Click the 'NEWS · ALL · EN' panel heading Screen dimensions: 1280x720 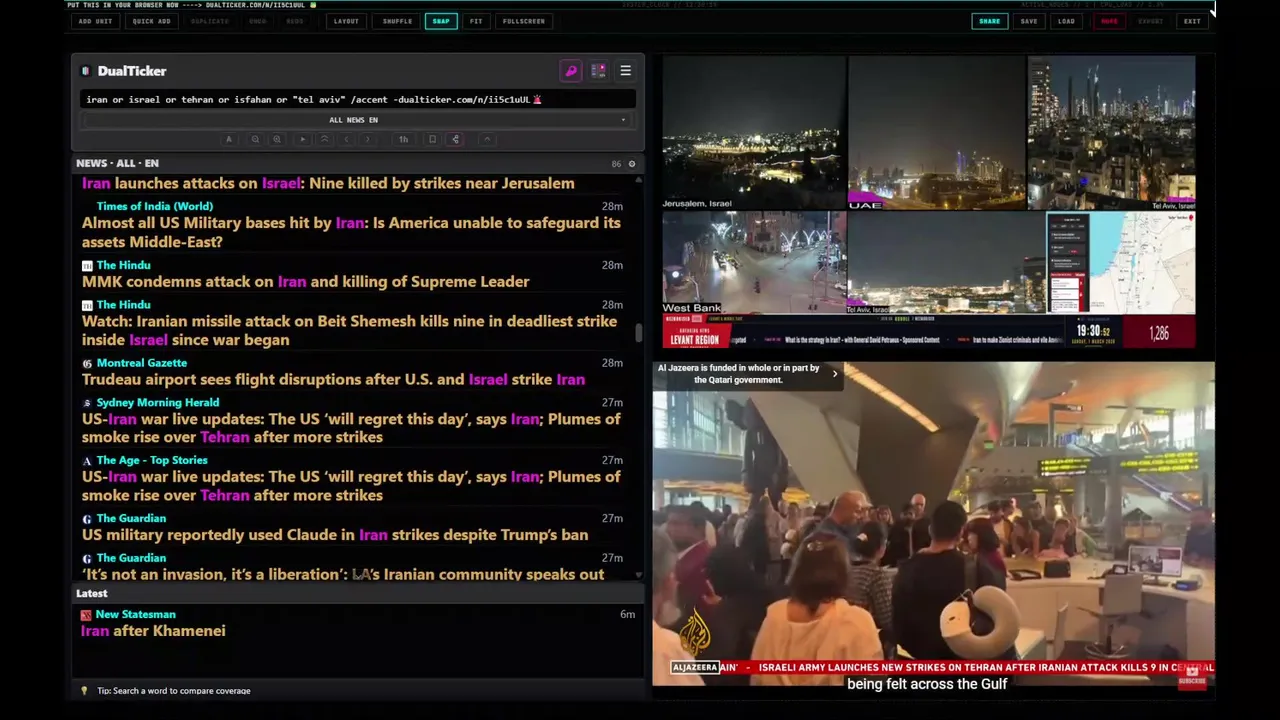117,164
